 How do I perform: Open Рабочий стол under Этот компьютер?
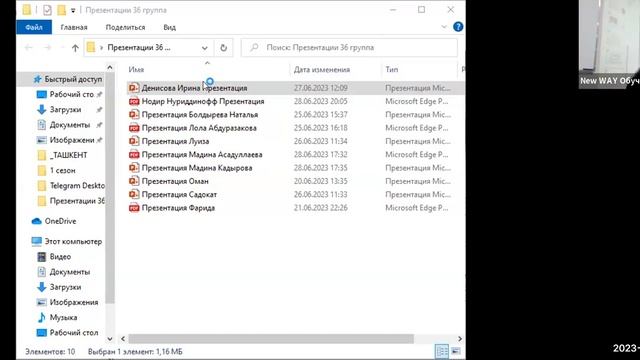[73, 333]
